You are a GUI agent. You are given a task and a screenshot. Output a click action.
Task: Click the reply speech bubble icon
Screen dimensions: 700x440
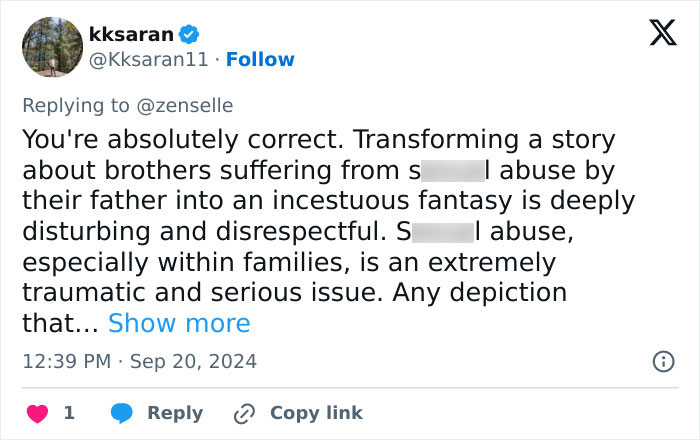pyautogui.click(x=122, y=412)
